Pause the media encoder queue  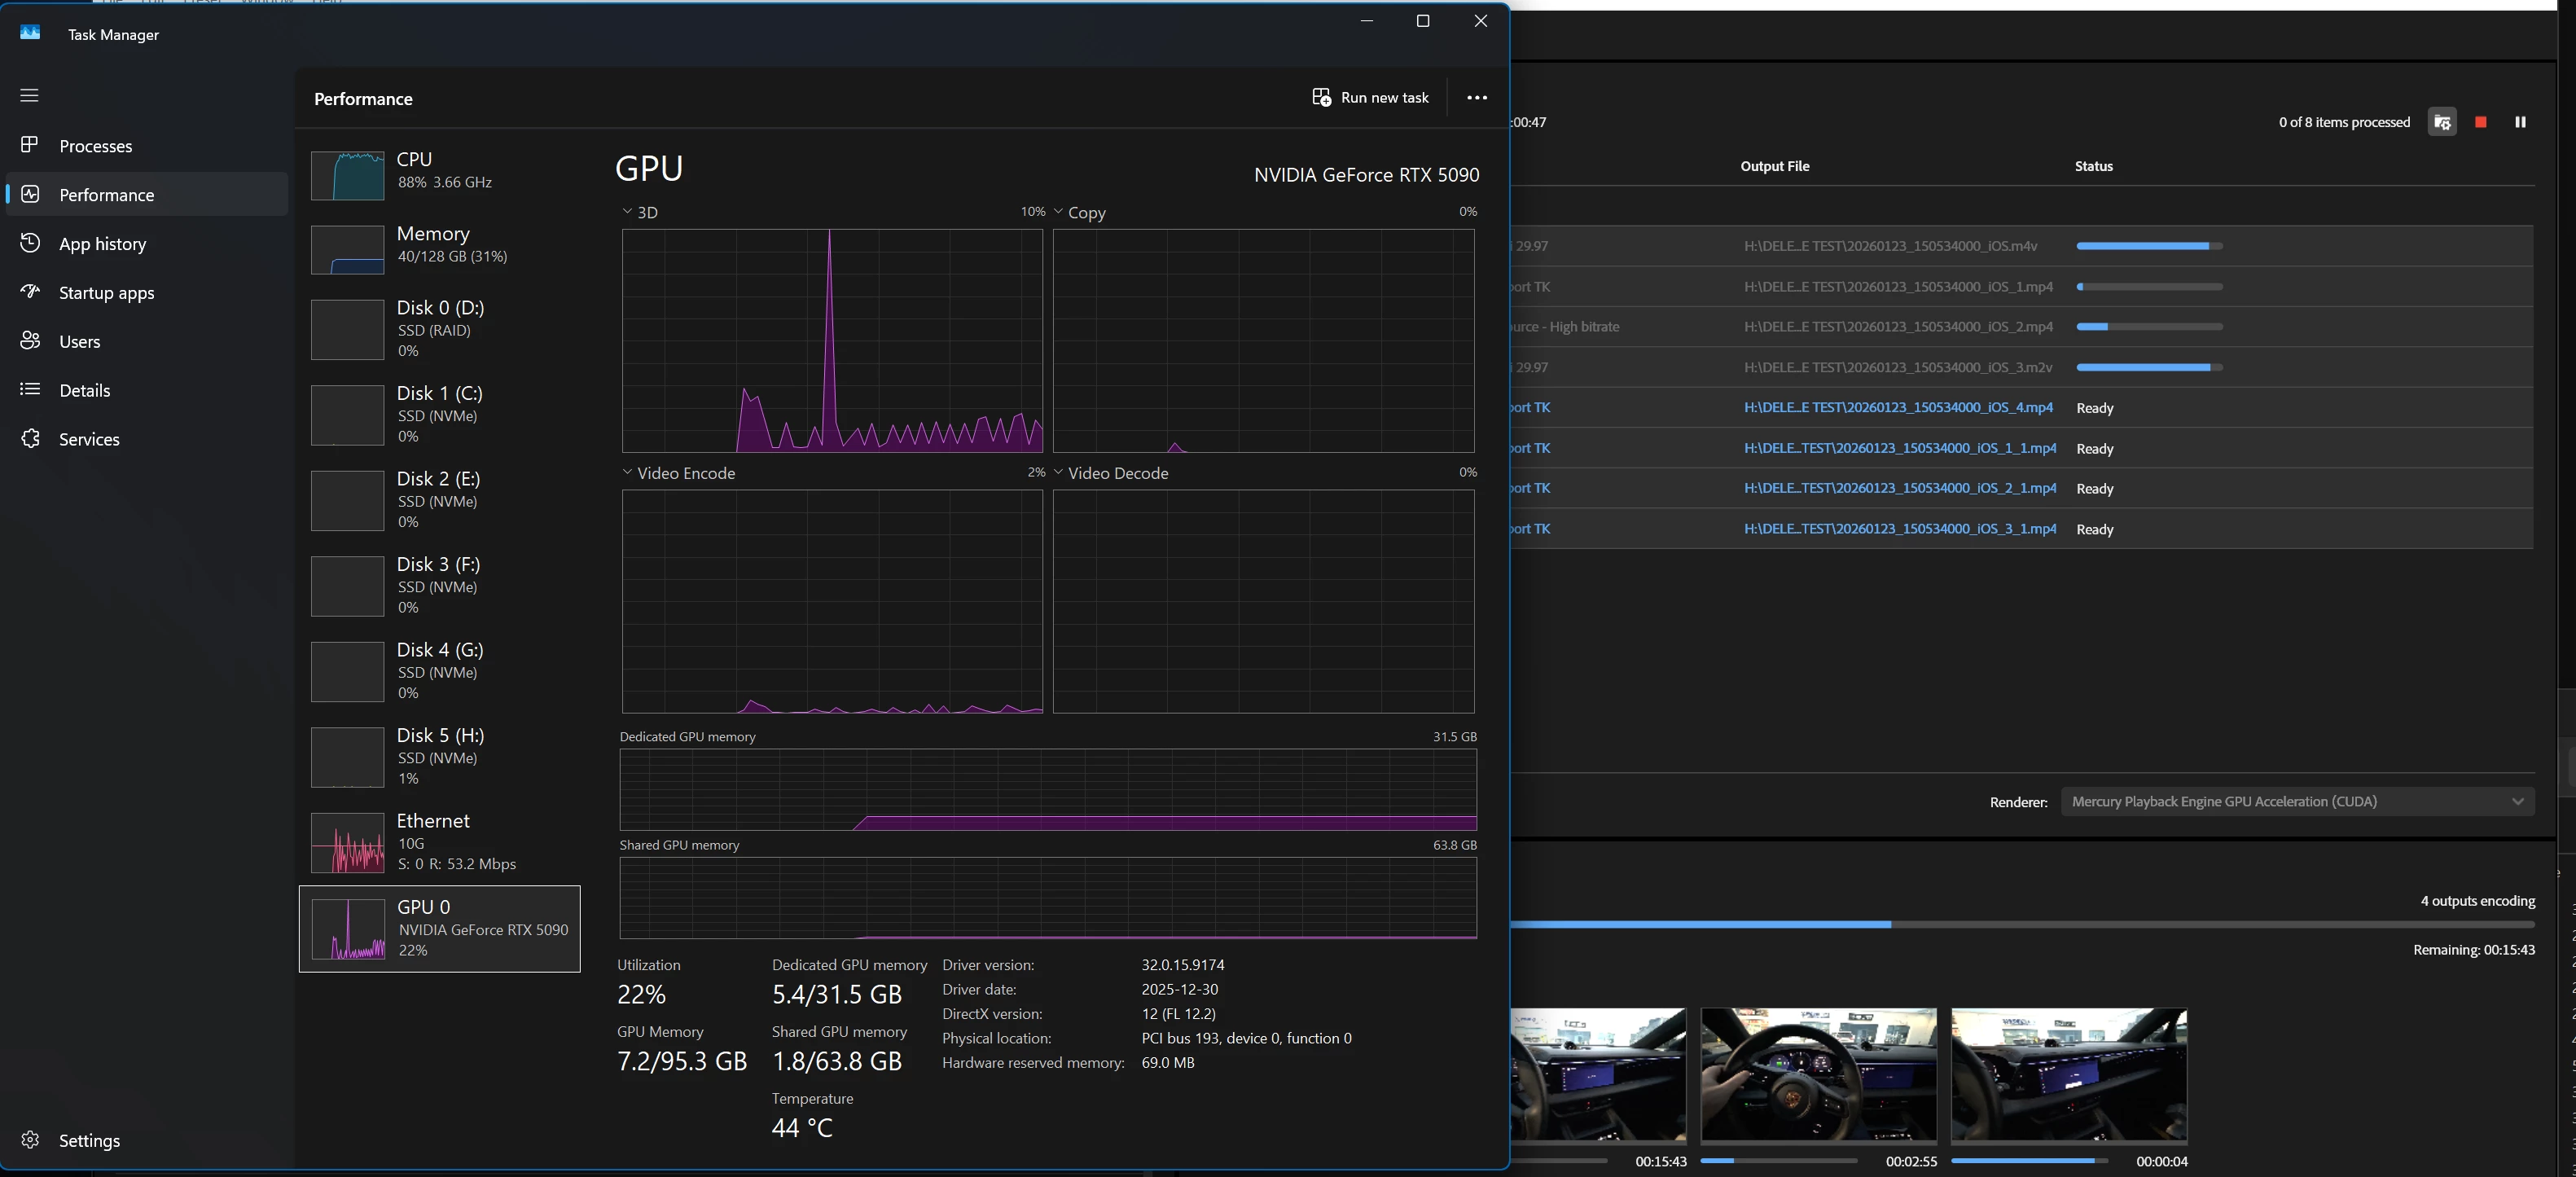click(x=2520, y=122)
